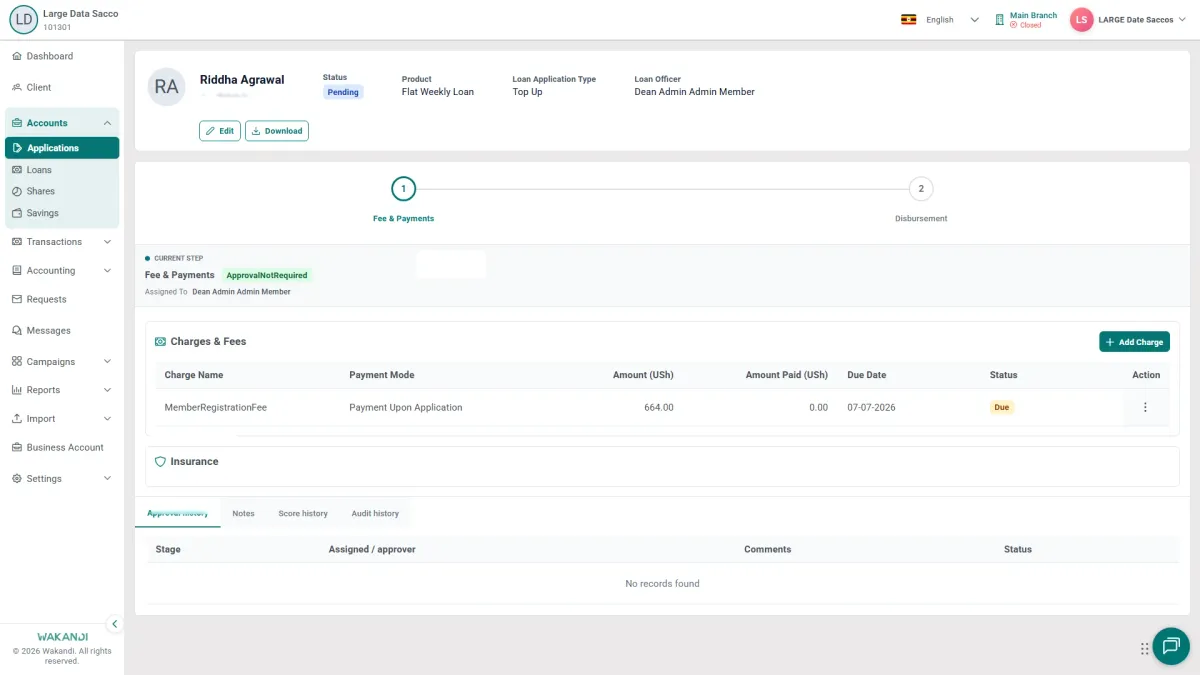Collapse the sidebar with arrow button

114,624
